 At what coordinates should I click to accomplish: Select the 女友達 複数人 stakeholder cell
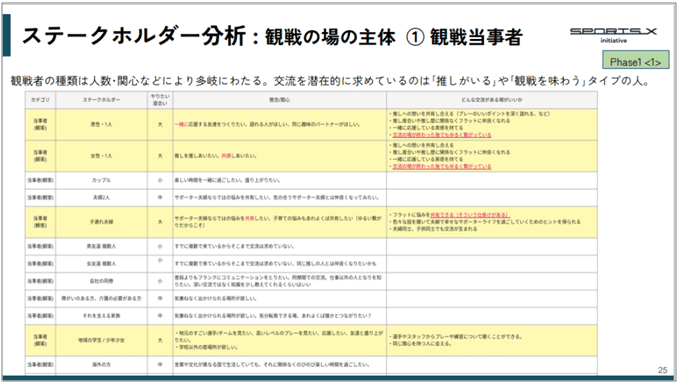pos(101,264)
